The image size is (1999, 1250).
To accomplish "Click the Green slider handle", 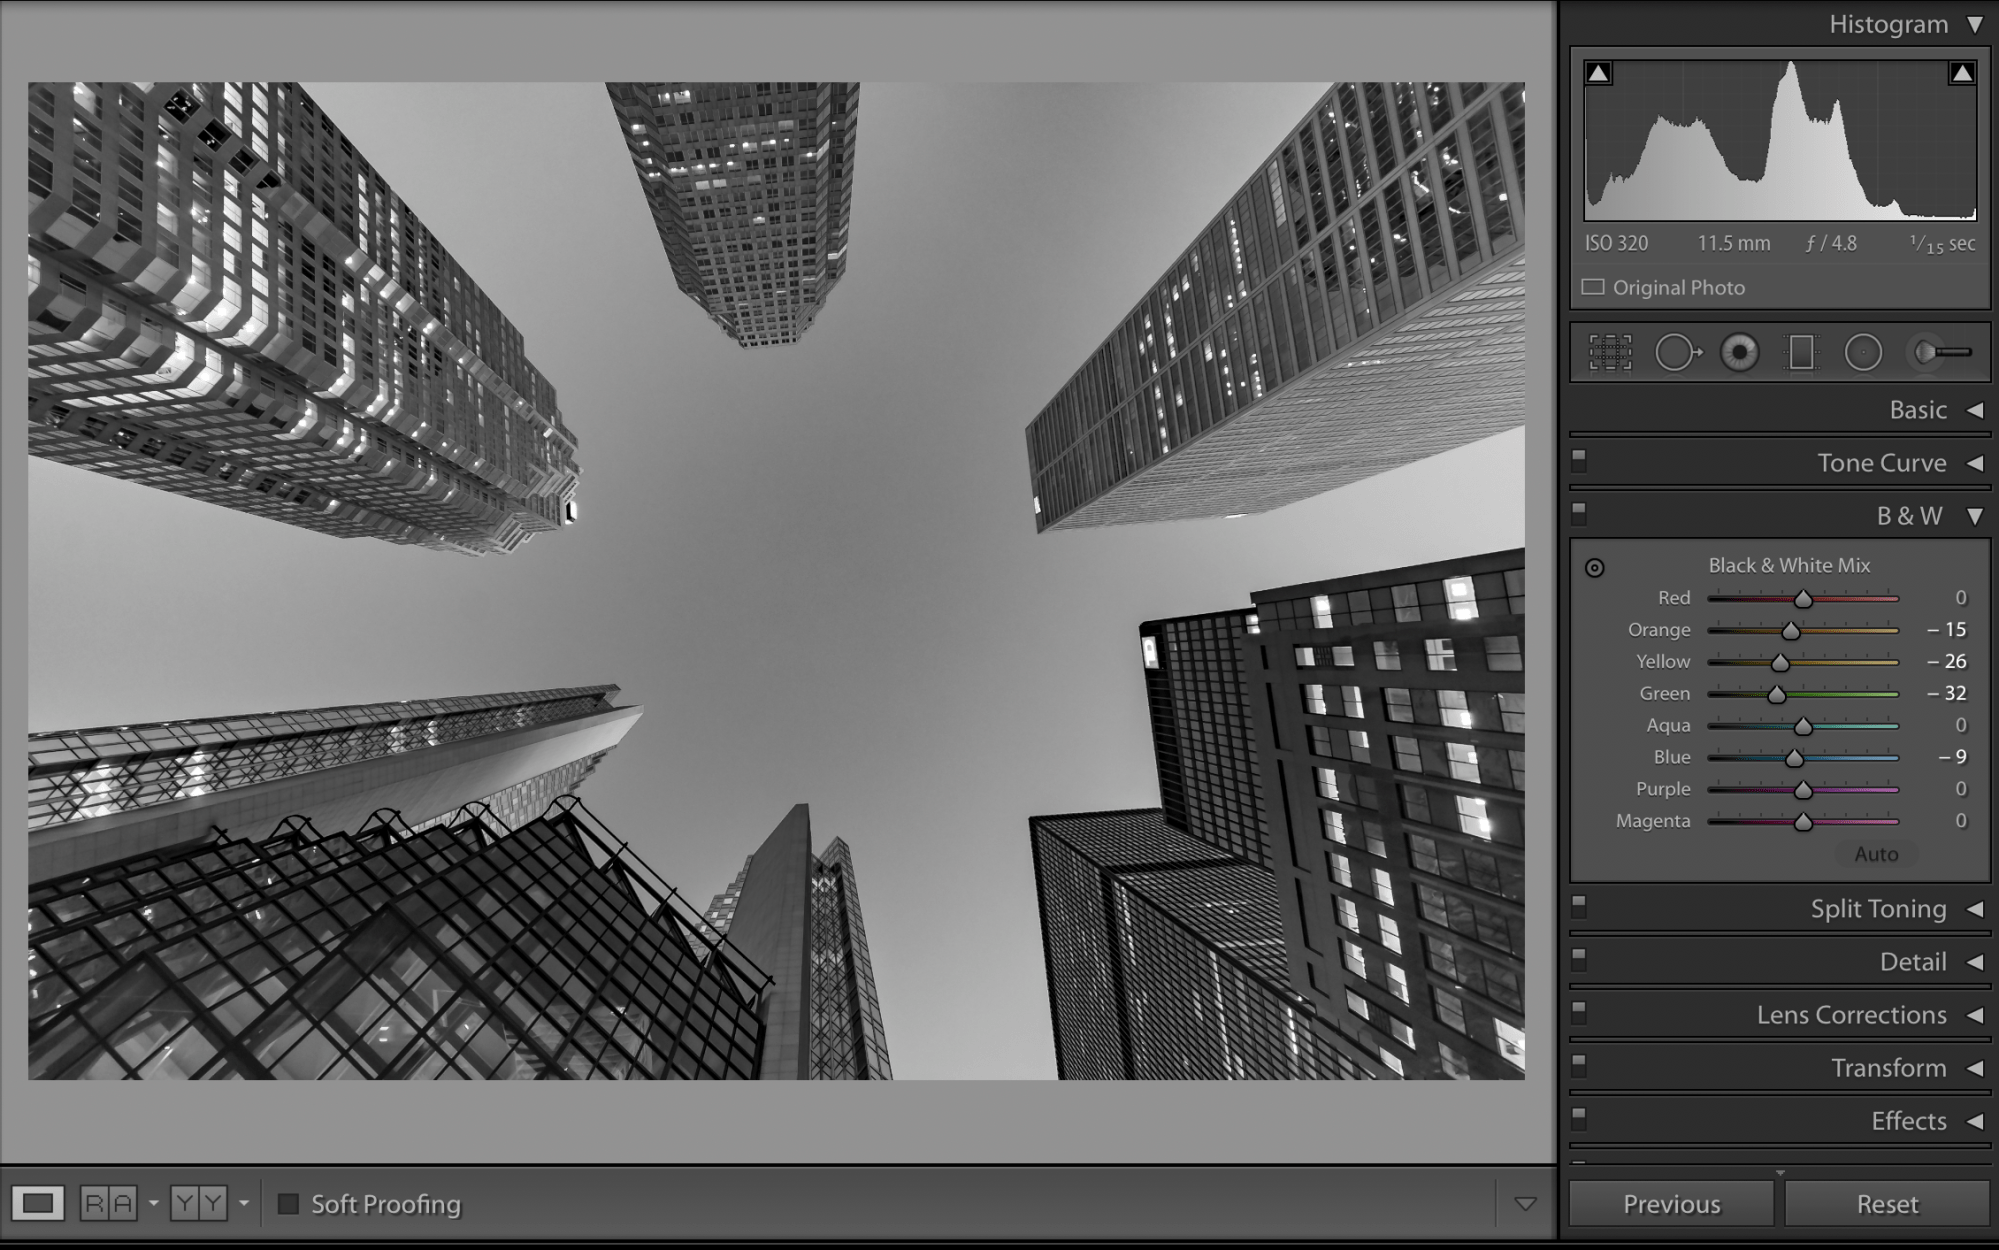I will pos(1777,694).
